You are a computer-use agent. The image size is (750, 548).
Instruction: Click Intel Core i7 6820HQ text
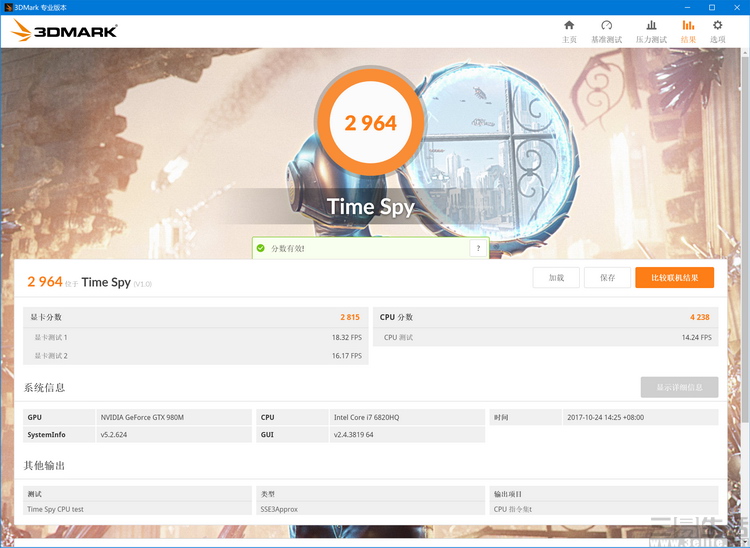pyautogui.click(x=366, y=417)
